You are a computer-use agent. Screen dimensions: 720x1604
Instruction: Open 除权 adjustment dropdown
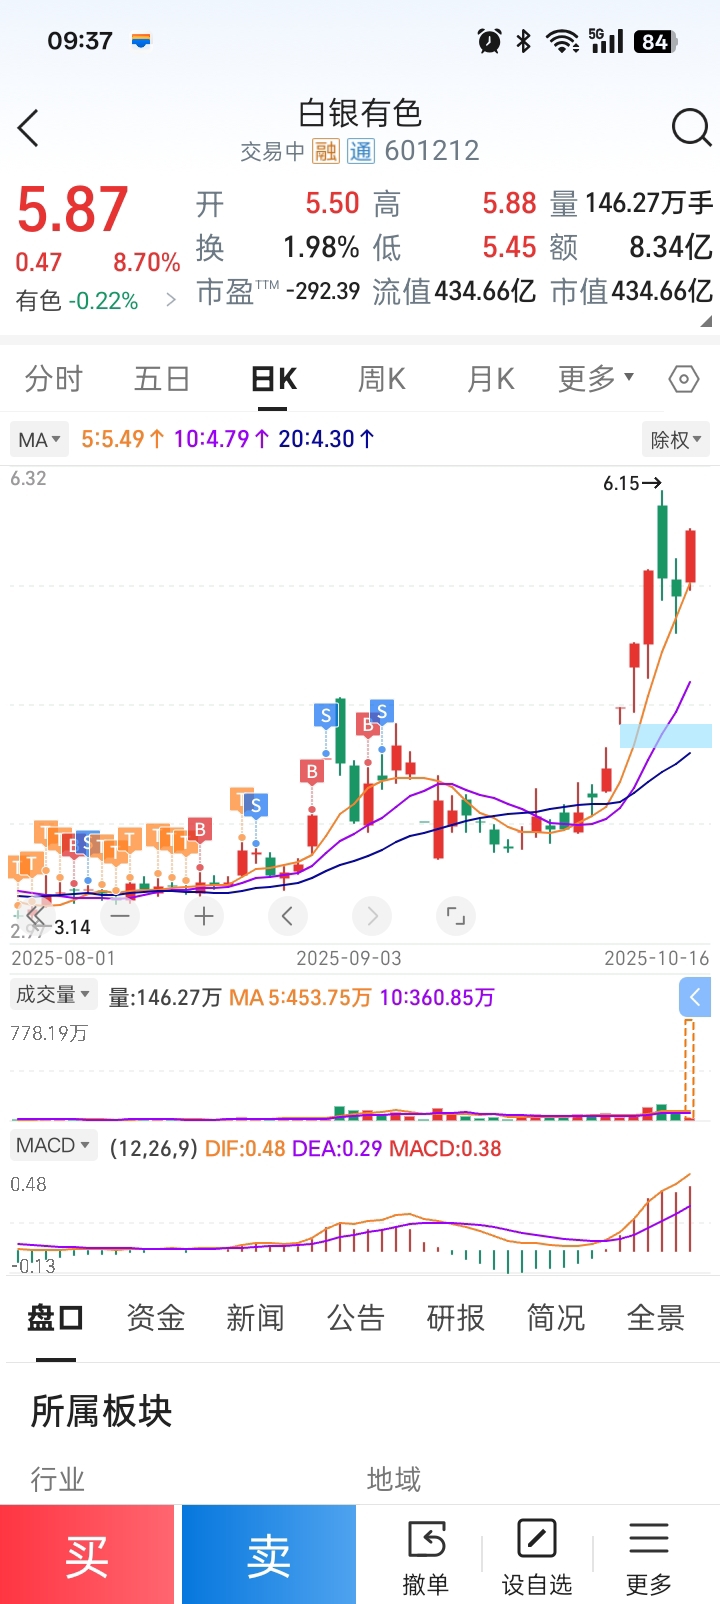pos(676,439)
